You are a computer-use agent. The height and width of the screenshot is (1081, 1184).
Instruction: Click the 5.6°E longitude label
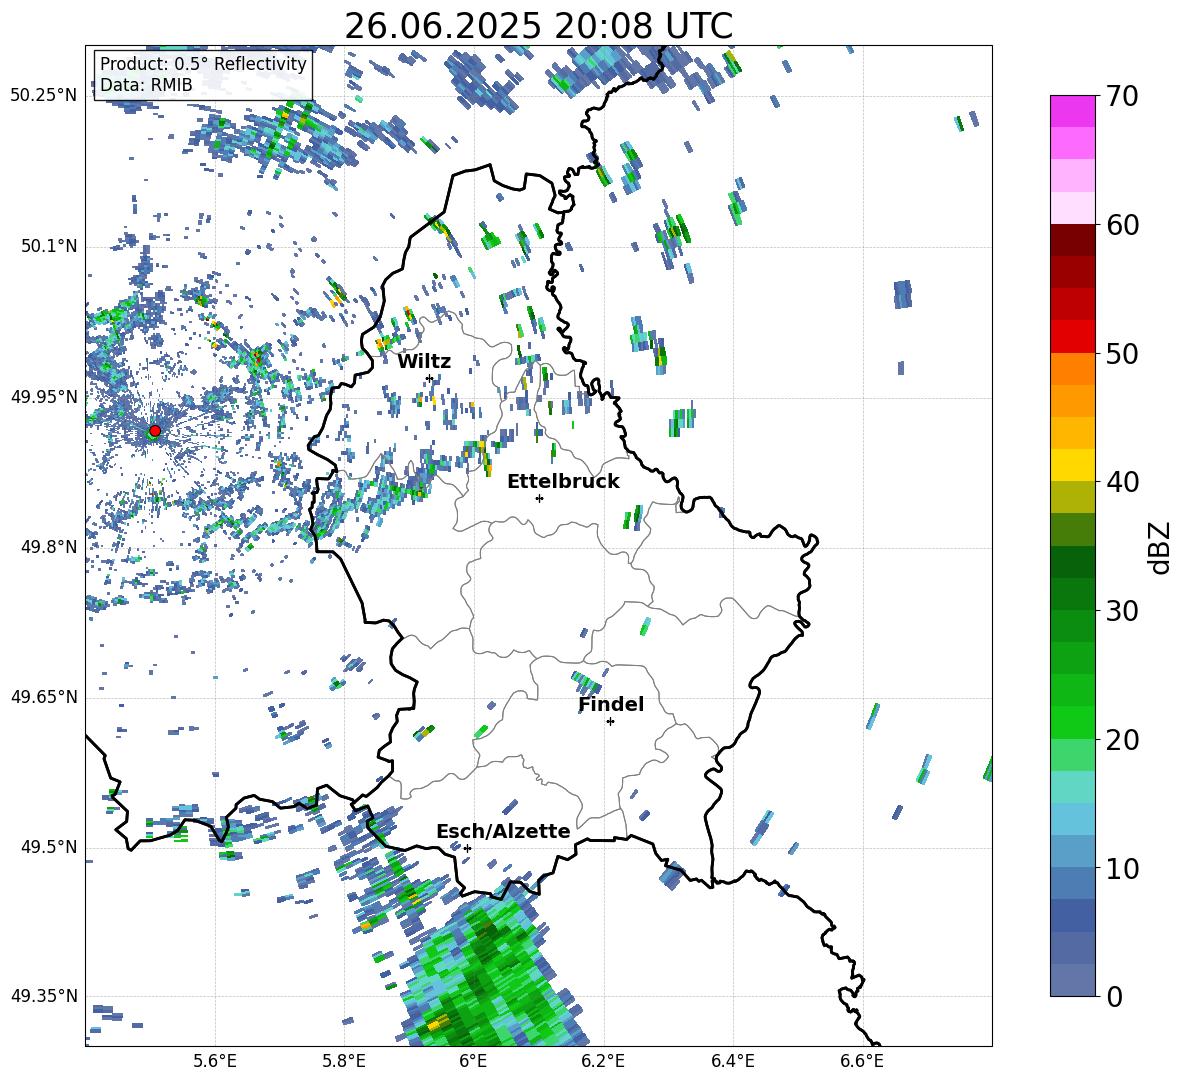(x=214, y=1061)
